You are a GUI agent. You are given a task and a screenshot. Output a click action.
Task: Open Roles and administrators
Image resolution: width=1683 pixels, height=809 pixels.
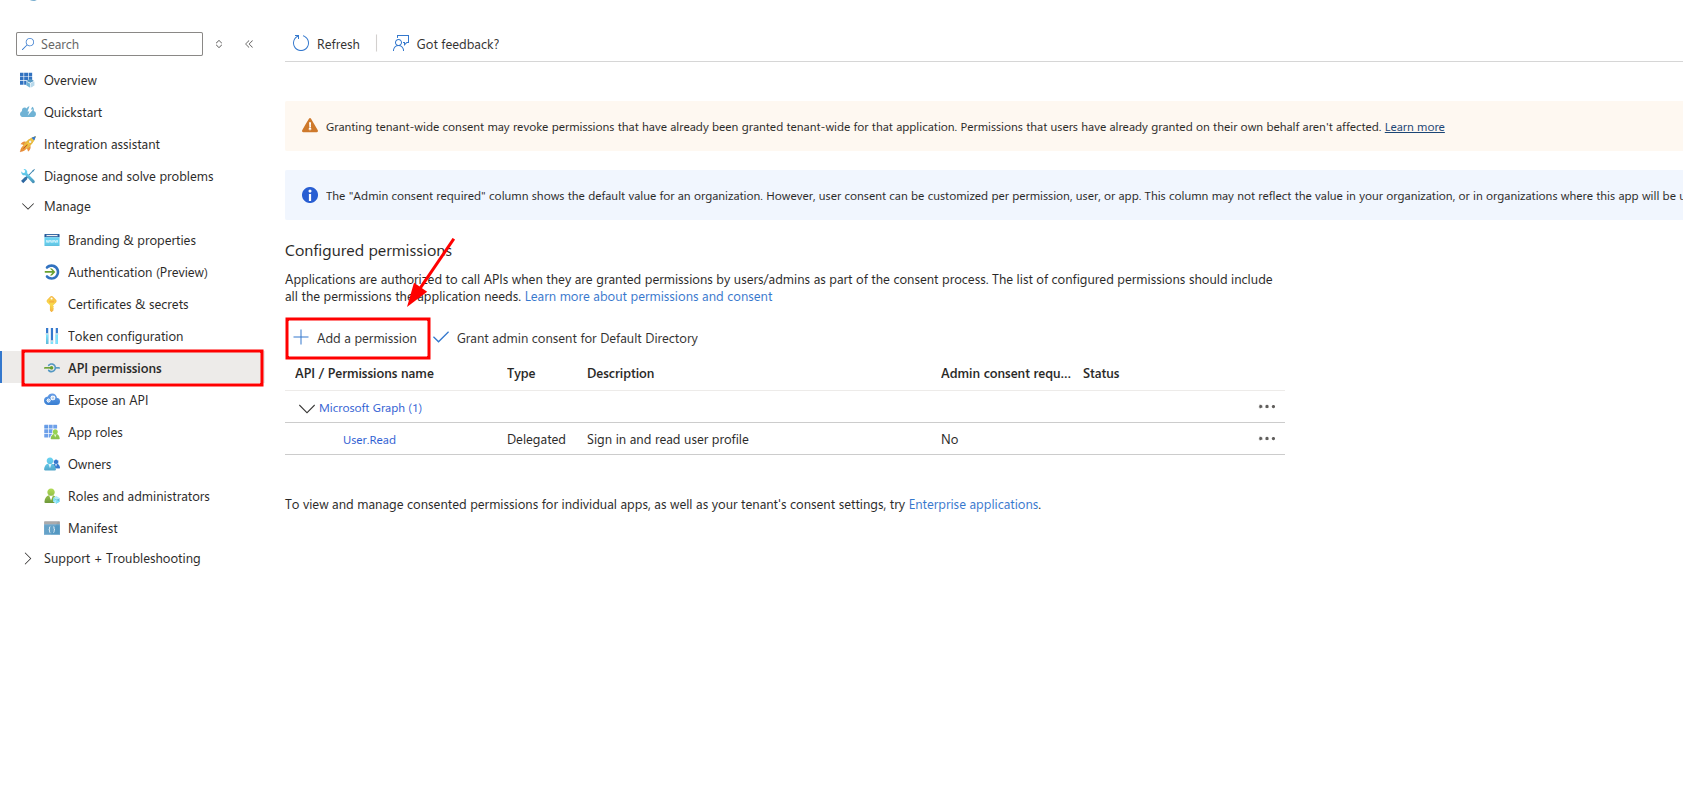139,496
